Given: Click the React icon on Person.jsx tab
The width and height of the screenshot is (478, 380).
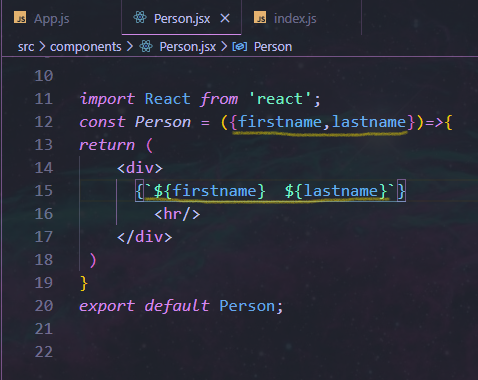Looking at the screenshot, I should tap(140, 17).
